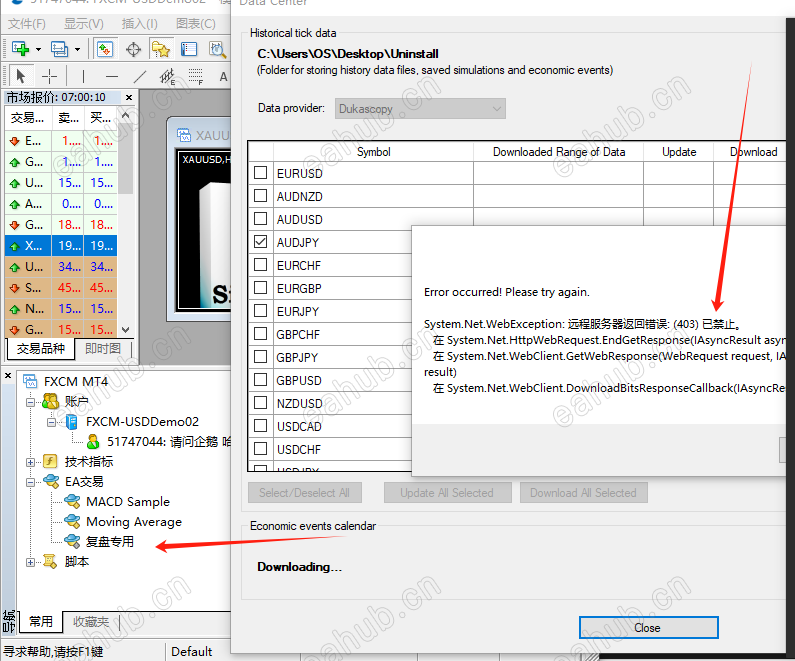Click the 脚本 scripts icon
Viewport: 795px width, 661px height.
[x=50, y=561]
